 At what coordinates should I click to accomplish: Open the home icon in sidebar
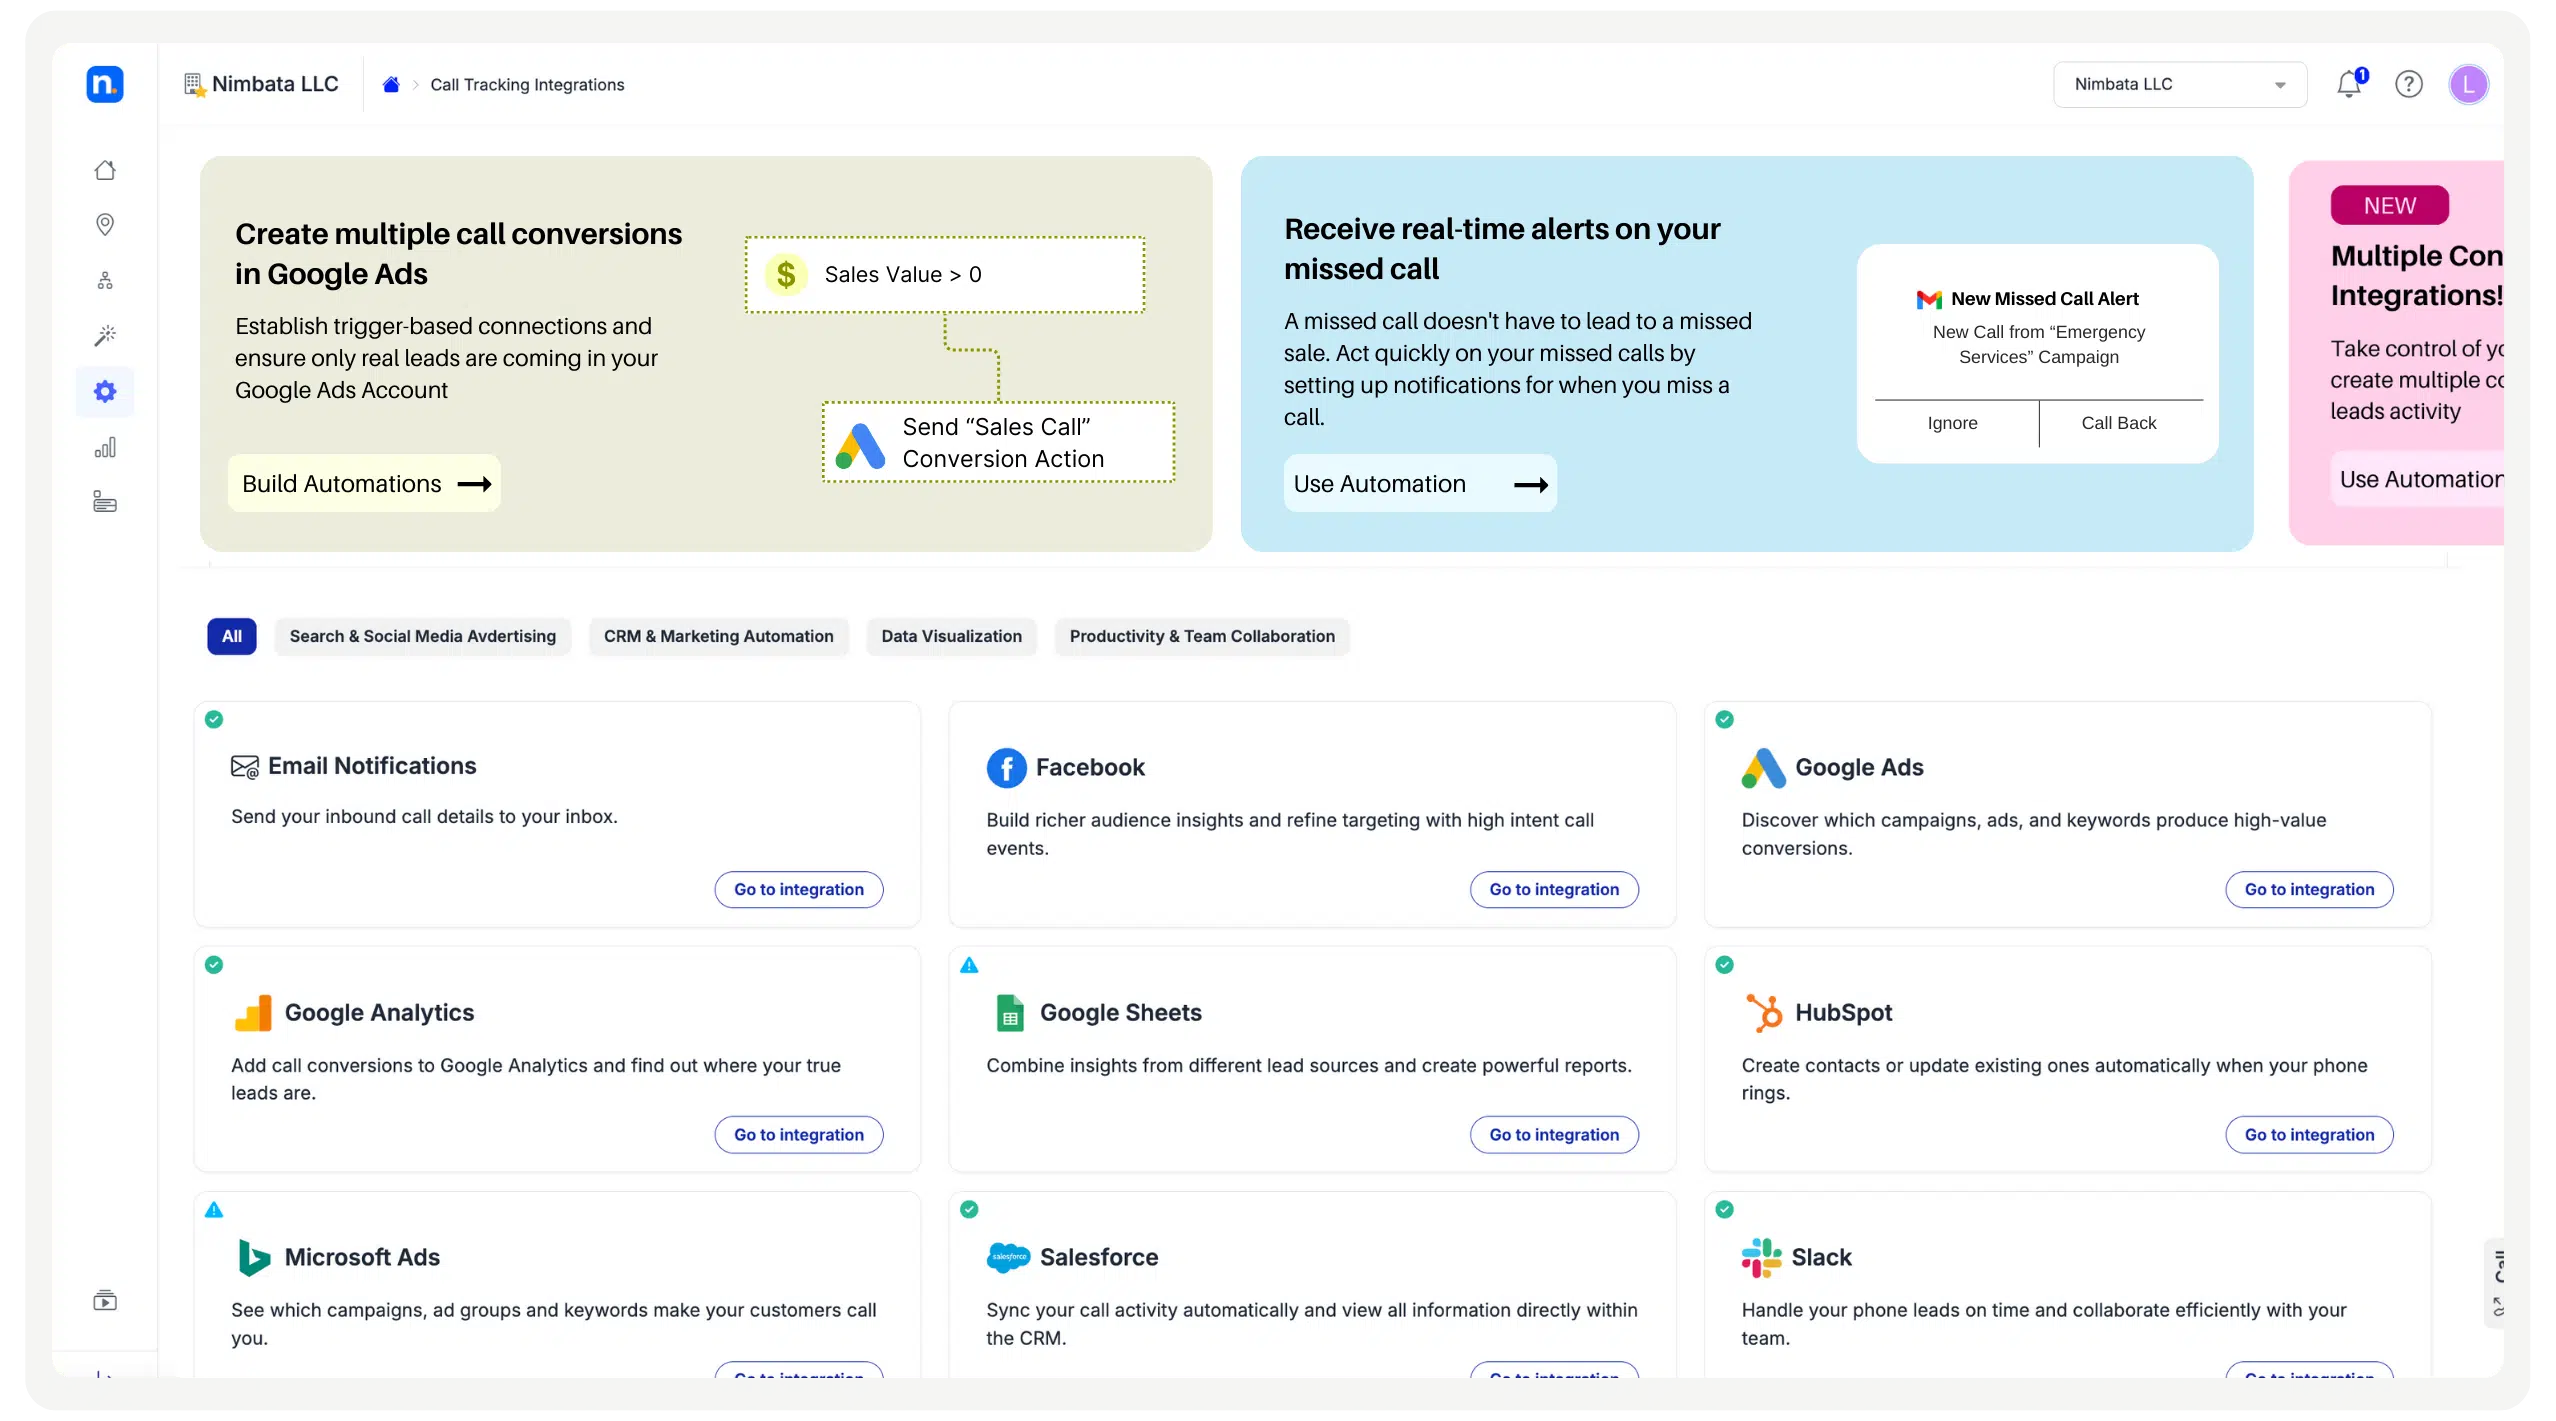click(x=105, y=170)
